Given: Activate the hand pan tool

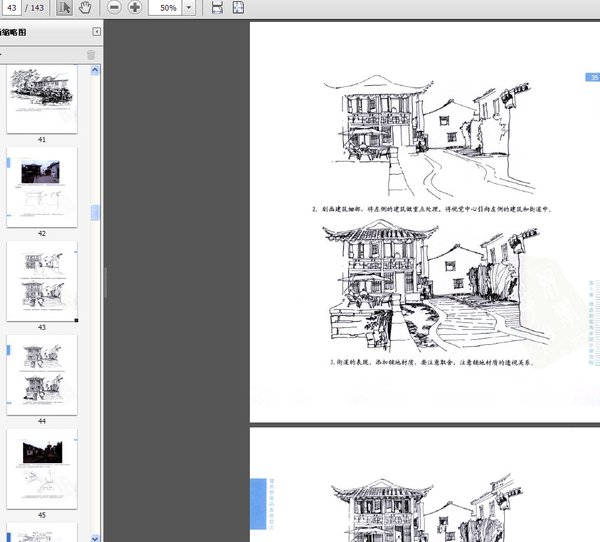Looking at the screenshot, I should point(85,8).
